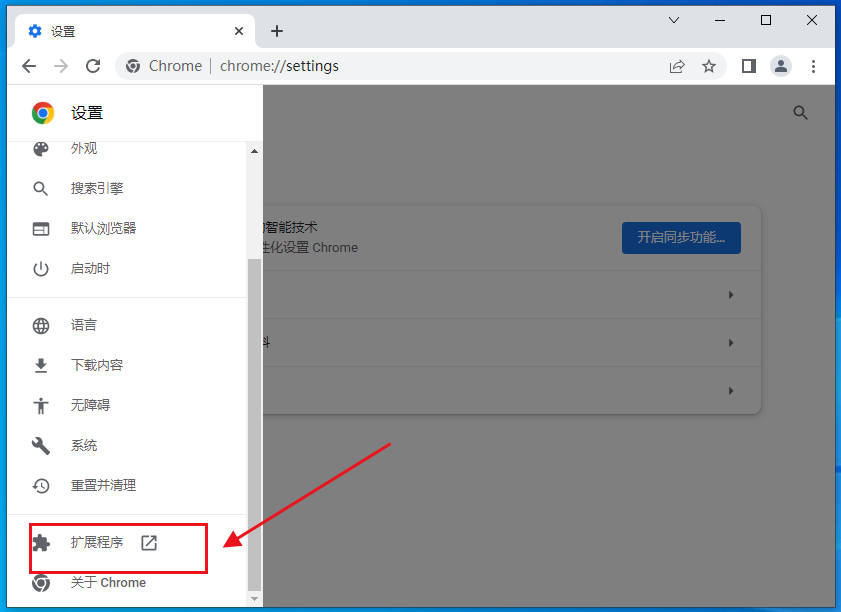Bookmark this tab with the star icon

(x=709, y=66)
